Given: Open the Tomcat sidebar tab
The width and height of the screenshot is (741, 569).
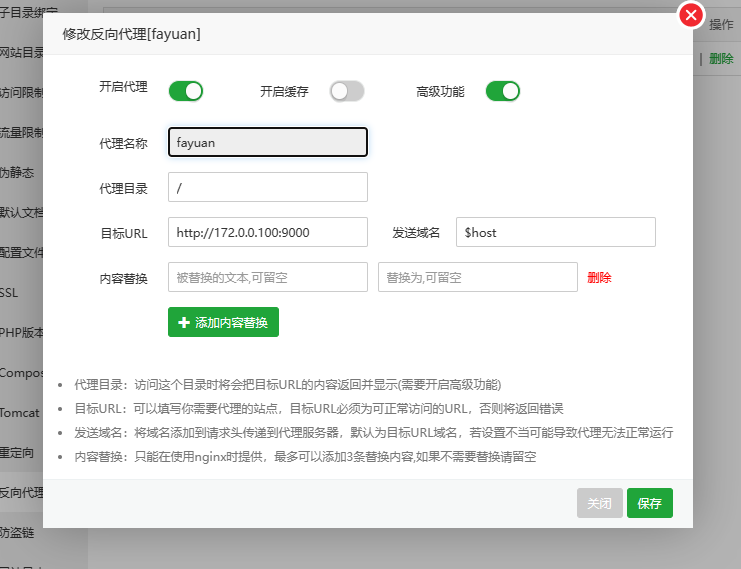Looking at the screenshot, I should point(22,413).
